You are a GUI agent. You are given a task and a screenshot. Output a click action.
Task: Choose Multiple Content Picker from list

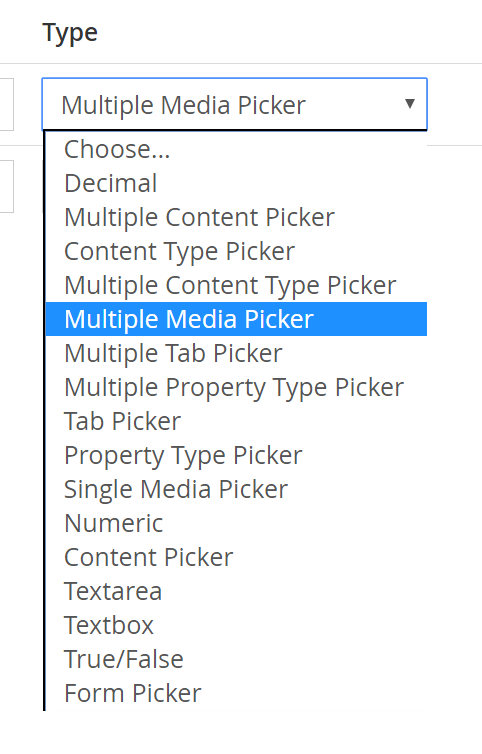[236, 217]
